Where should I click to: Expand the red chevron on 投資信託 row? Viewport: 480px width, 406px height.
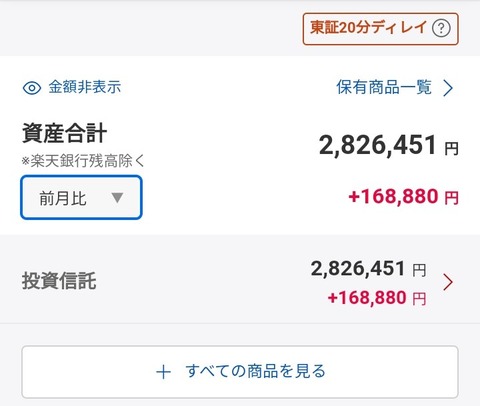pos(448,282)
